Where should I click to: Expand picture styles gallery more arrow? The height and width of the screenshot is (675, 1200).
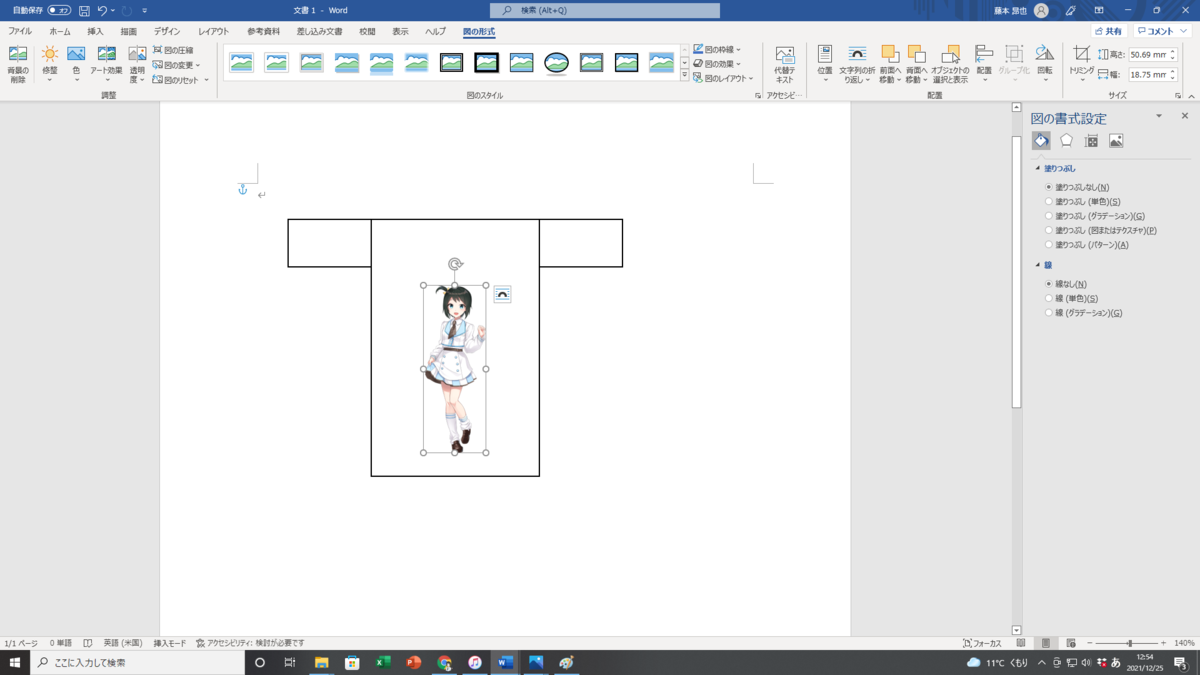685,77
